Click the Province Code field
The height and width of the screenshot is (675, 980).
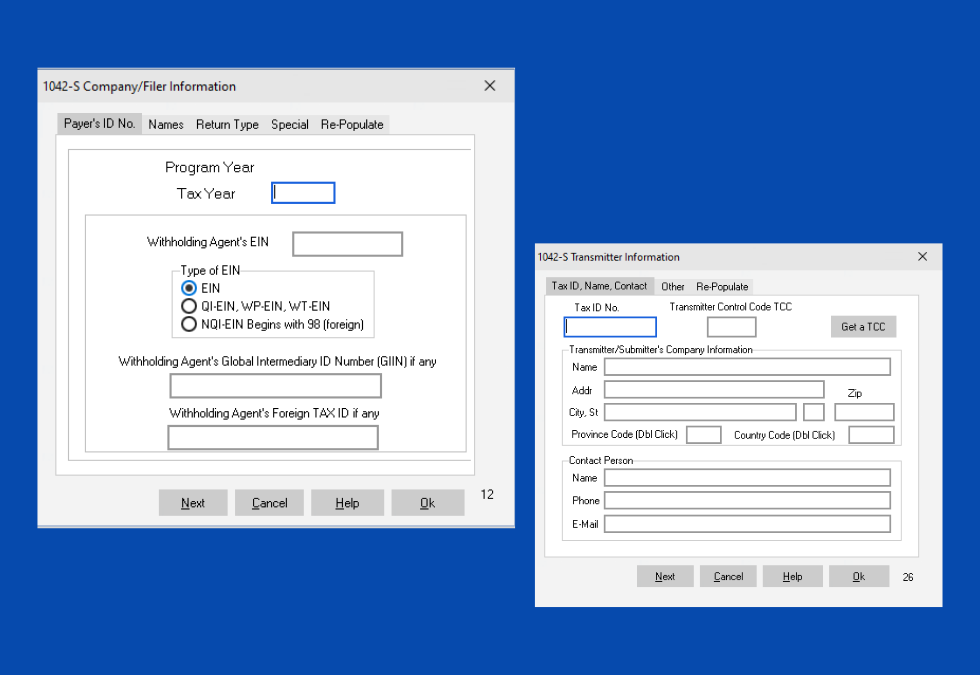tap(703, 435)
